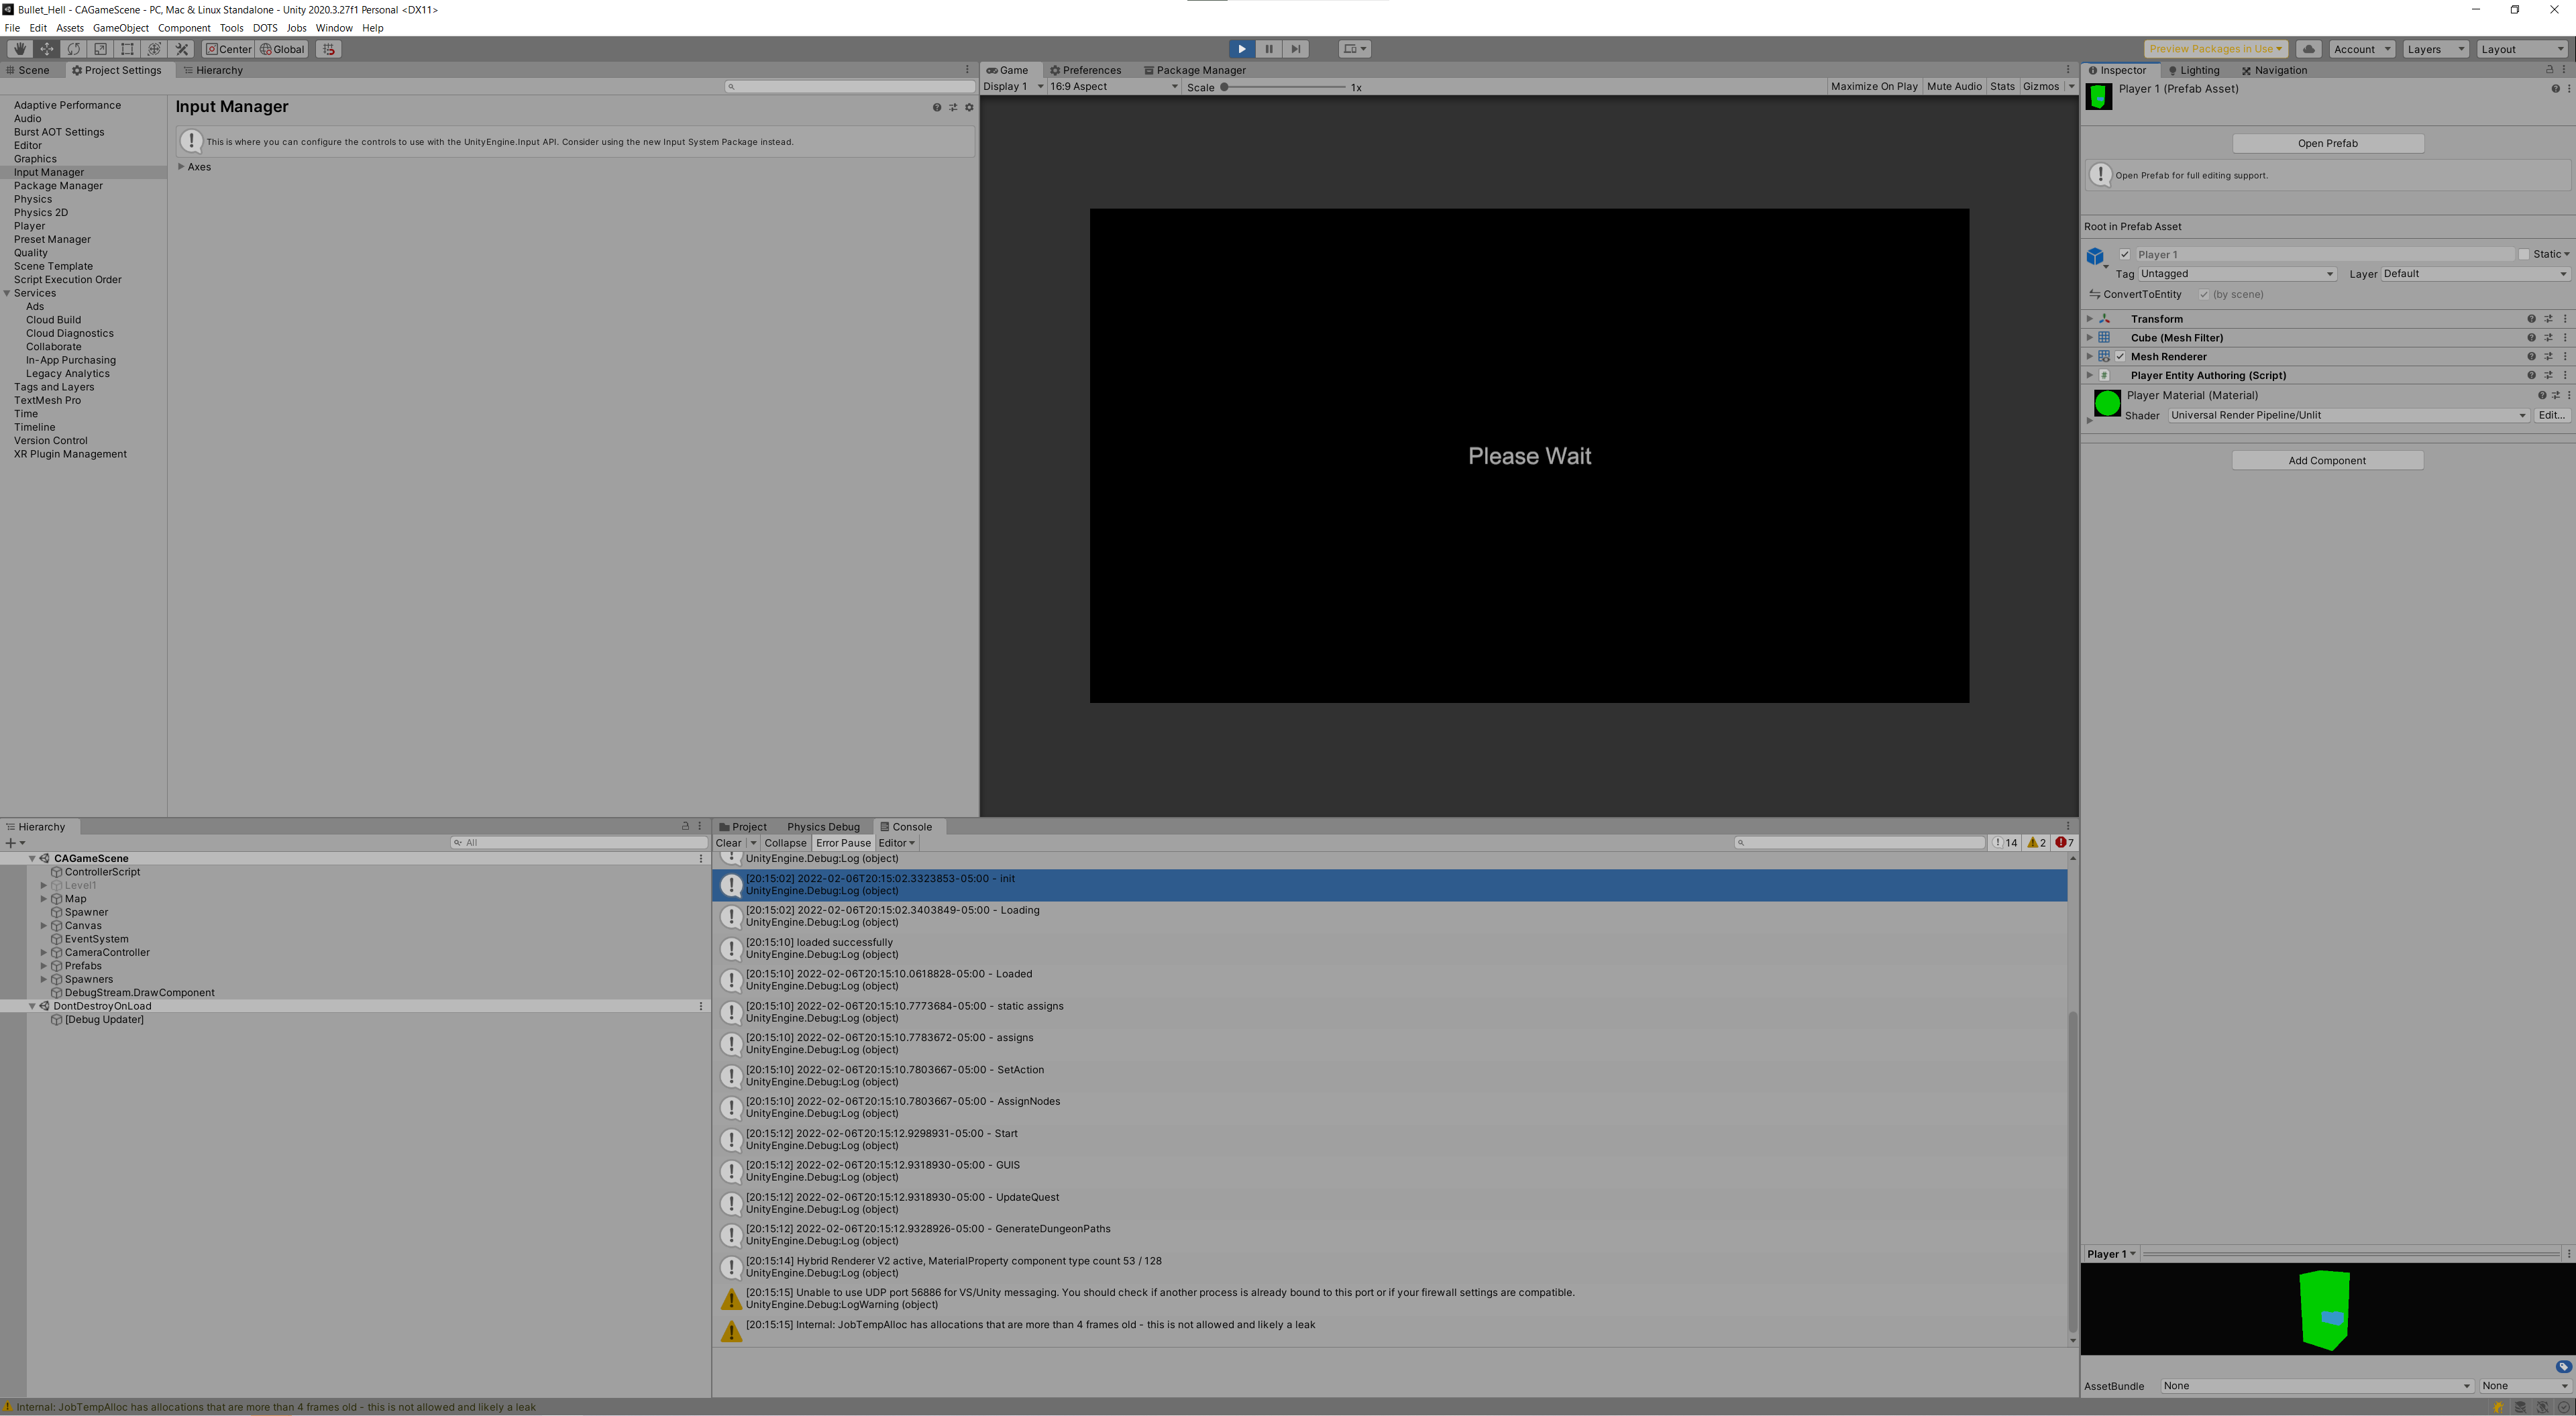The image size is (2576, 1416).
Task: Expand the Axes foldout
Action: [181, 167]
